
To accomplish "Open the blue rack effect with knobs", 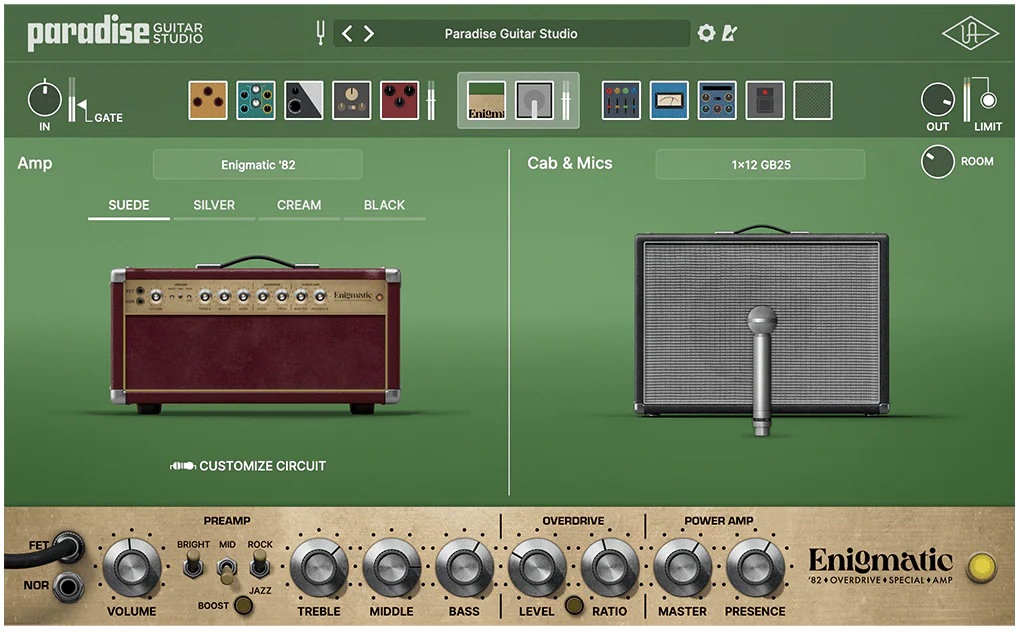I will (717, 100).
